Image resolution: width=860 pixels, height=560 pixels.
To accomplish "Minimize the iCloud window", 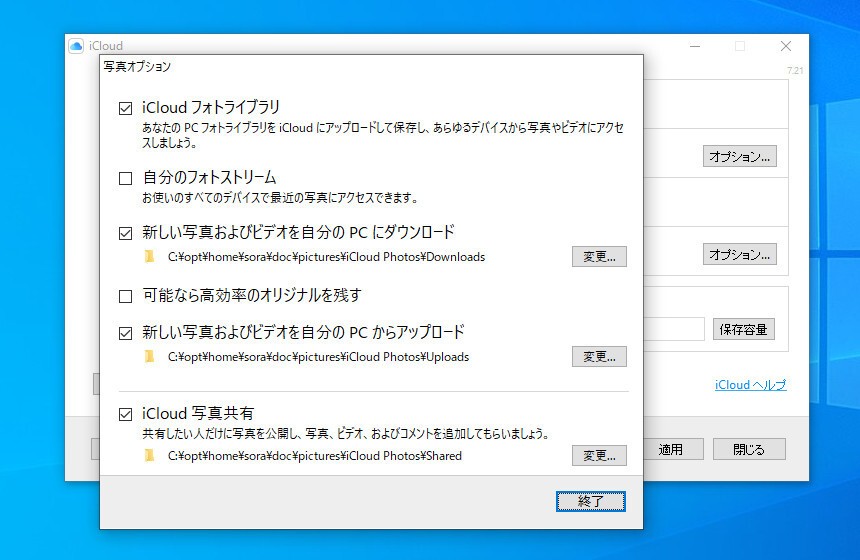I will tap(695, 46).
